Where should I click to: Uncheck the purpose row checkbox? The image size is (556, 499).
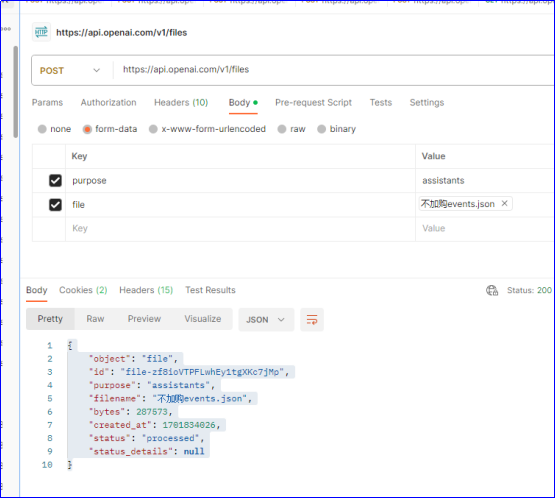click(55, 181)
